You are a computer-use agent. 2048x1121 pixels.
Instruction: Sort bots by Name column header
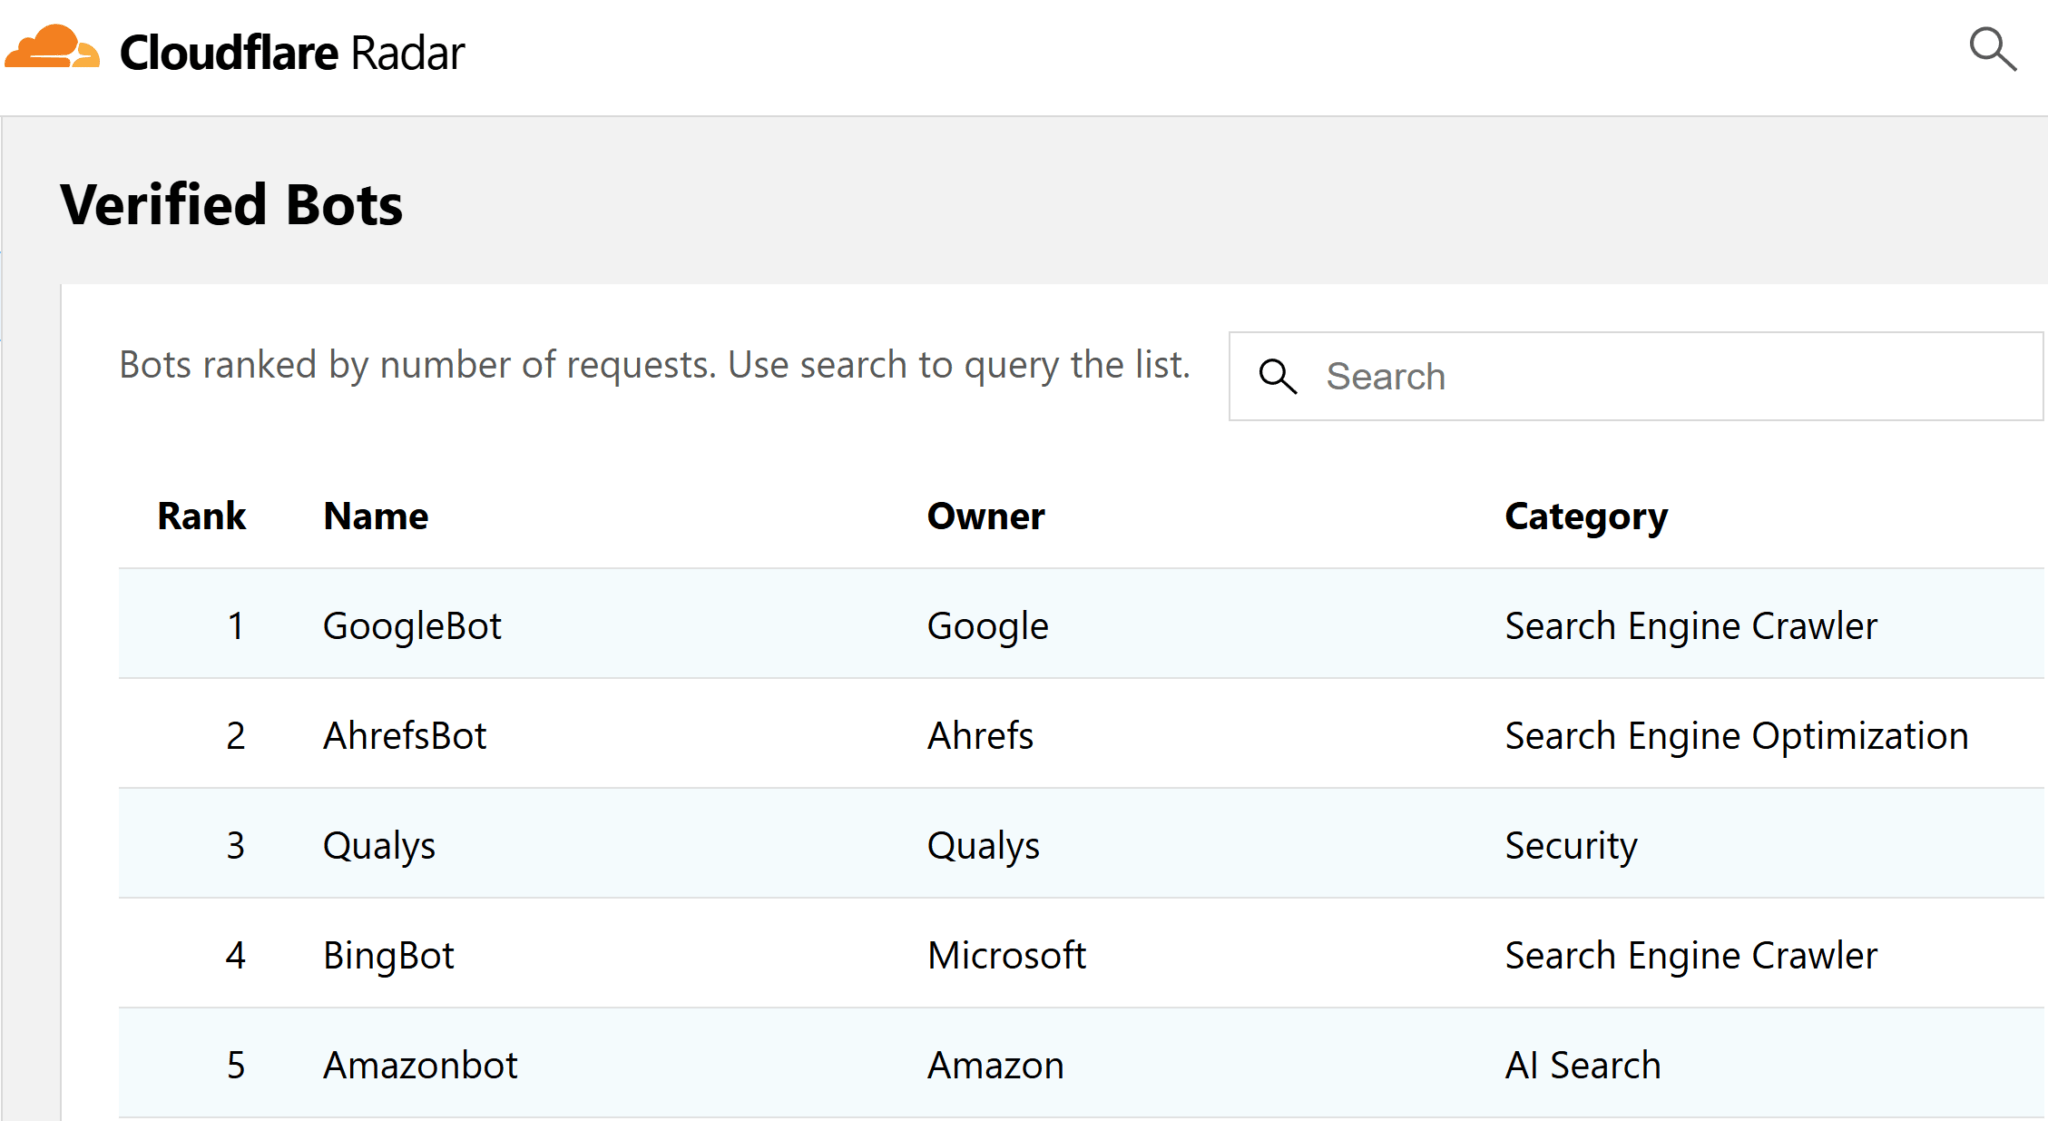click(x=375, y=515)
